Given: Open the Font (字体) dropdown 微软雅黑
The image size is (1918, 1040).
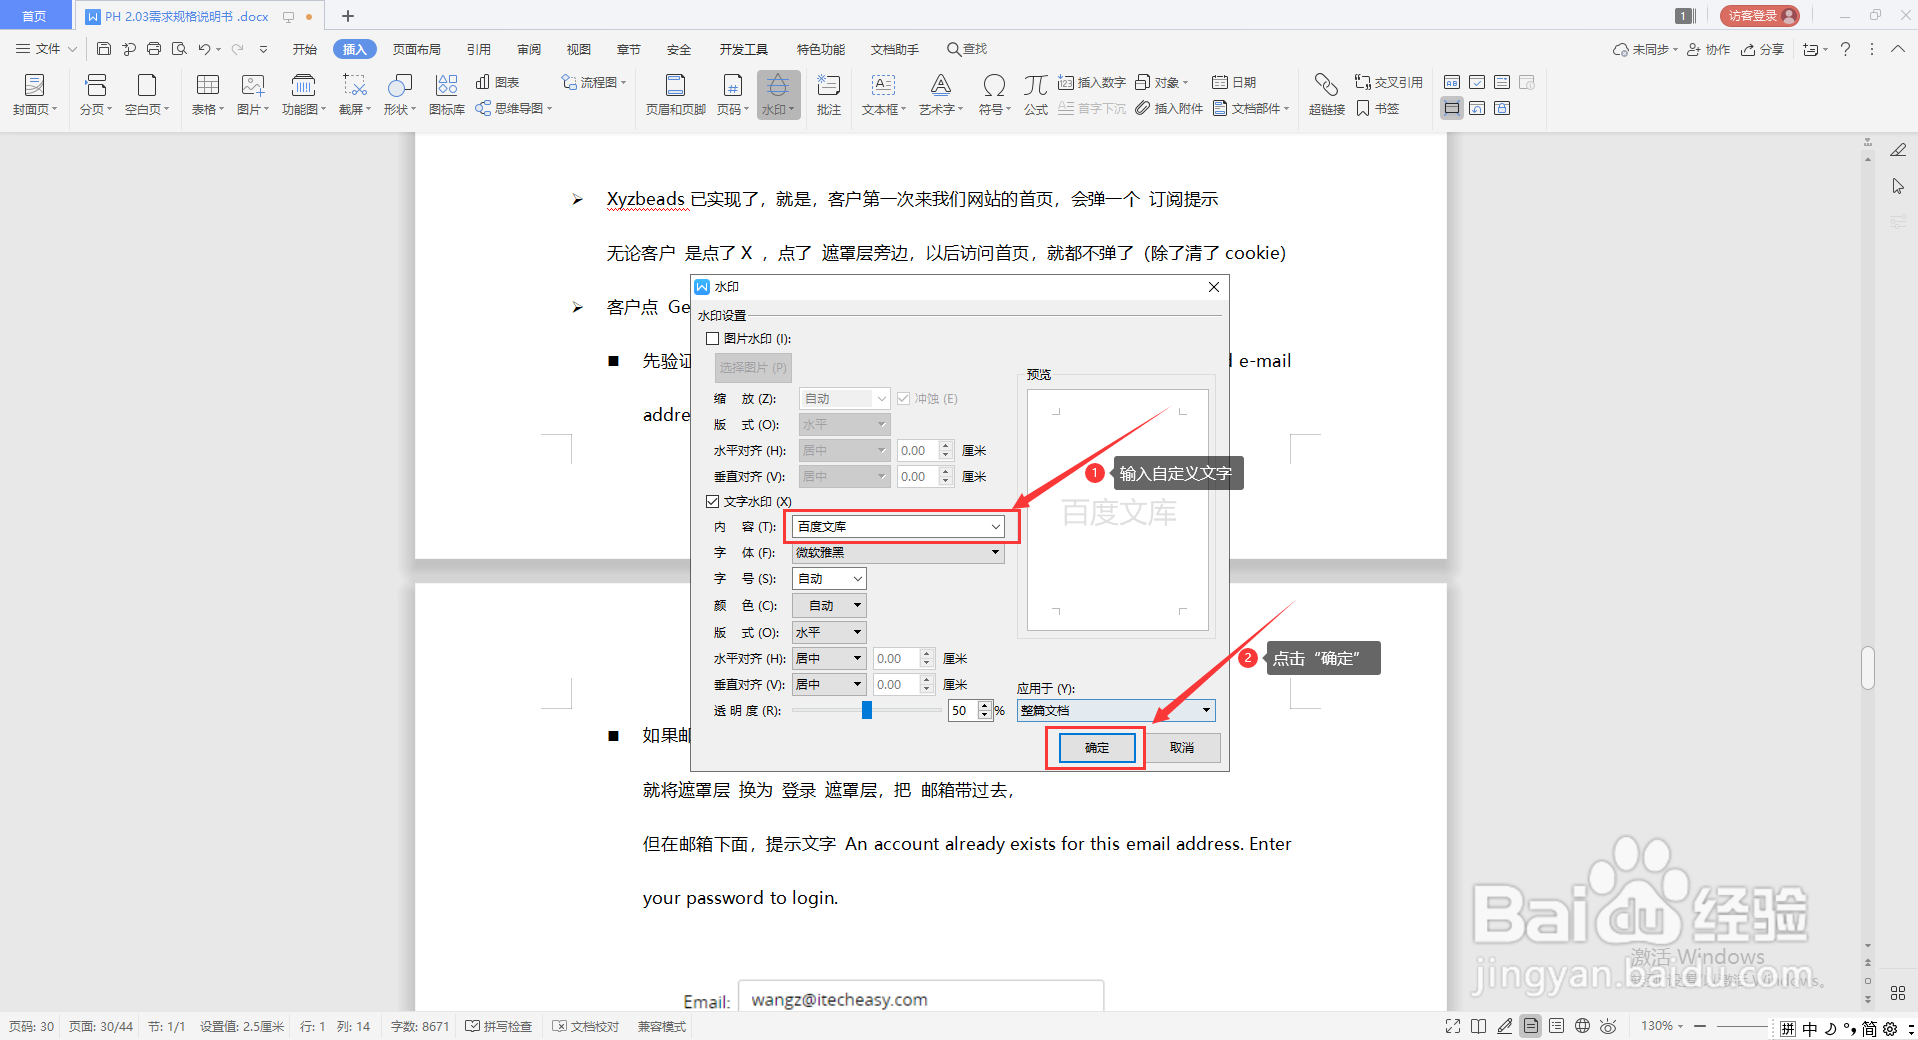Looking at the screenshot, I should (898, 553).
